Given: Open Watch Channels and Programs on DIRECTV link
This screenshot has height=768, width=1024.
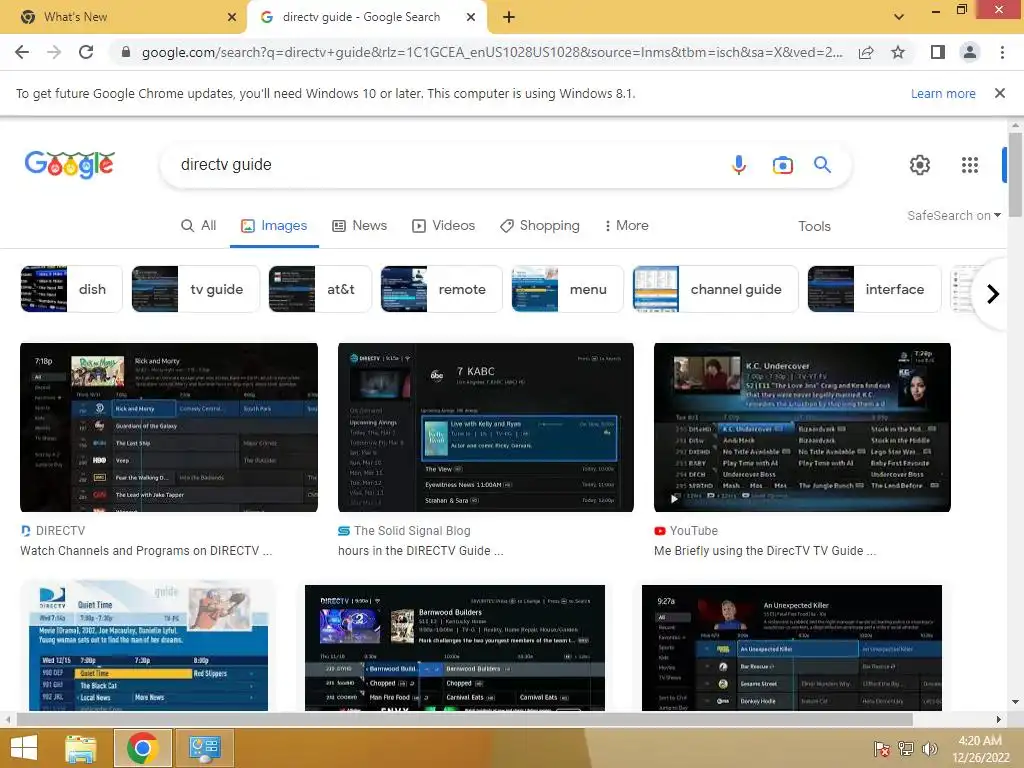Looking at the screenshot, I should (146, 551).
